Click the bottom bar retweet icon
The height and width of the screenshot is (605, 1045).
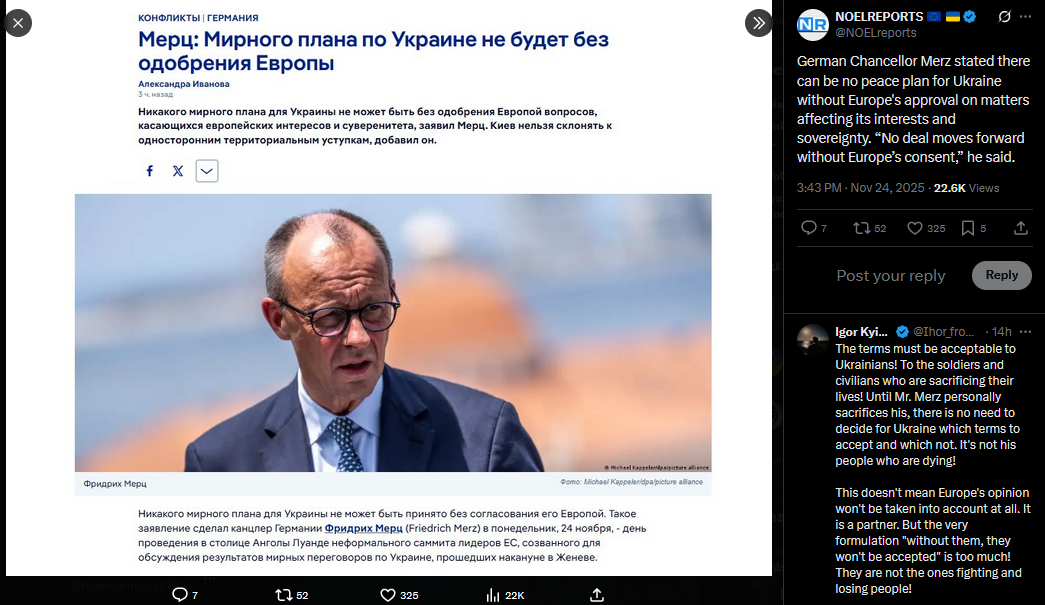coord(284,595)
